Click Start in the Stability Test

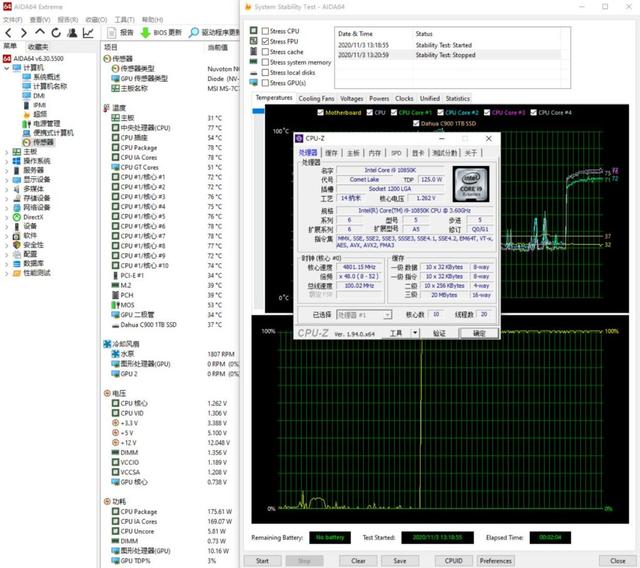[x=262, y=561]
